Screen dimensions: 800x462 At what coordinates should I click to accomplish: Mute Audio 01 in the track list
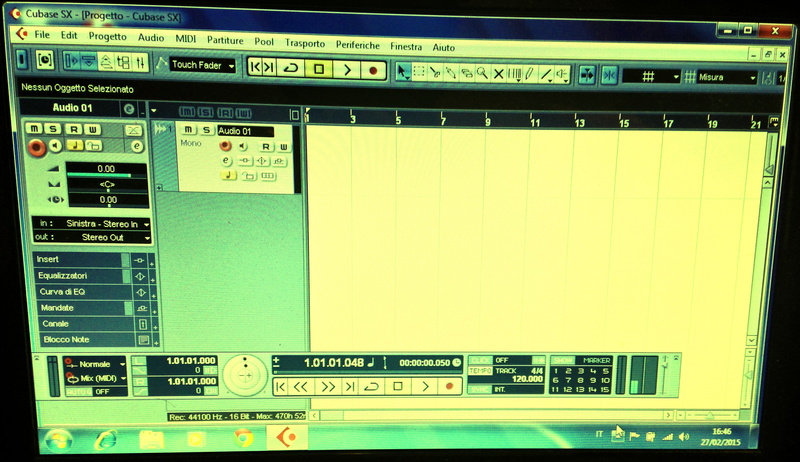pos(188,130)
